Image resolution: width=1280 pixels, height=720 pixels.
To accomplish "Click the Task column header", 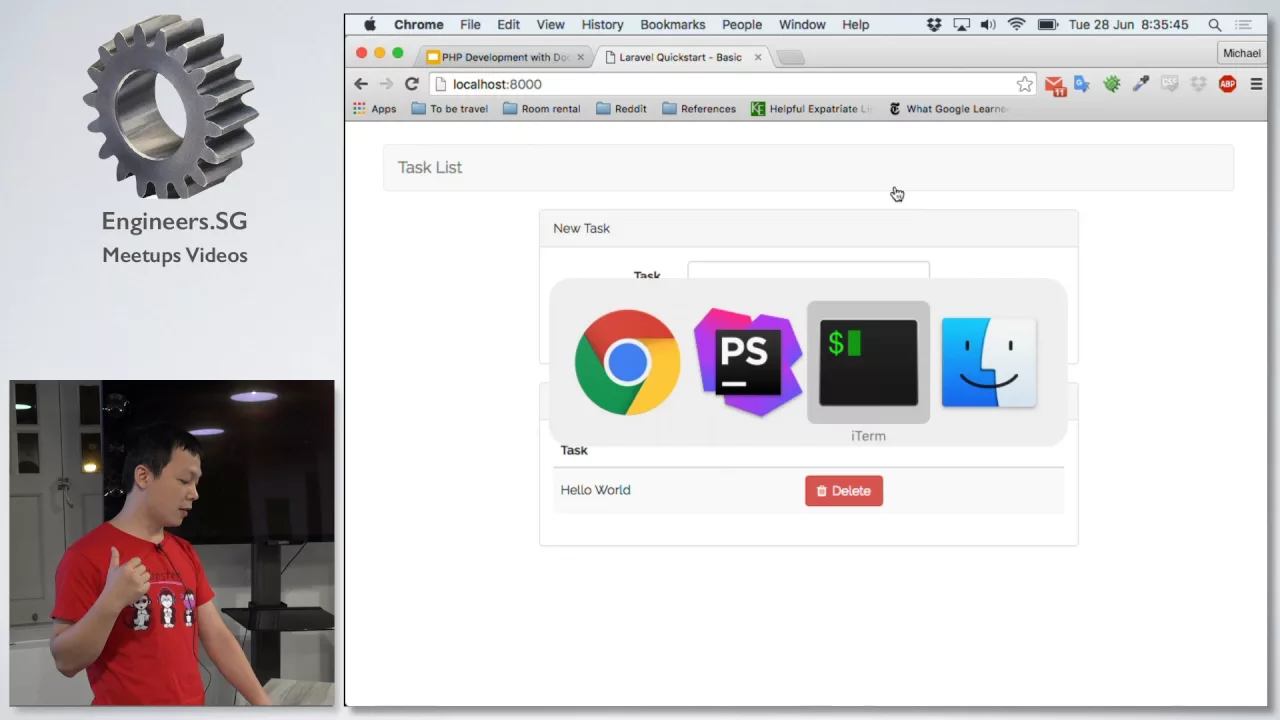I will pyautogui.click(x=574, y=450).
